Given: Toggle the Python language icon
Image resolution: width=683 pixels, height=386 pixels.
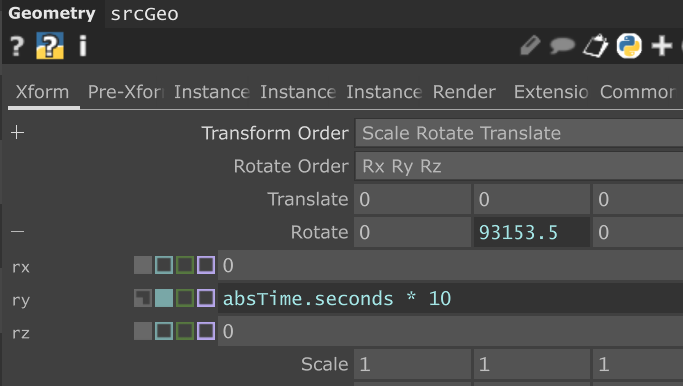Looking at the screenshot, I should click(629, 46).
